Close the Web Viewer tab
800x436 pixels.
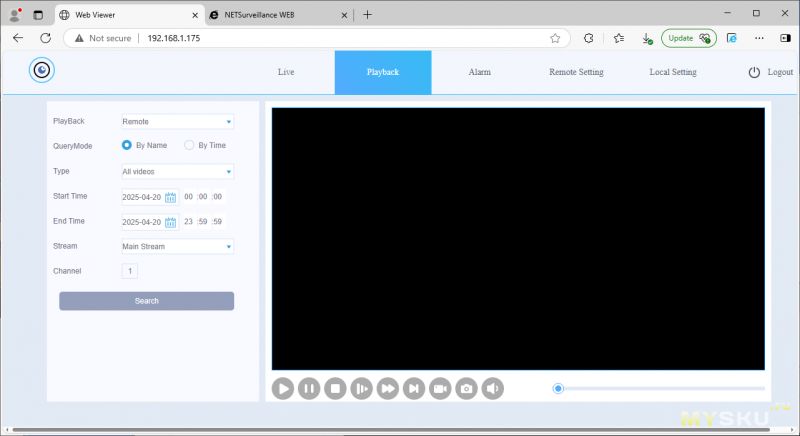tap(195, 15)
